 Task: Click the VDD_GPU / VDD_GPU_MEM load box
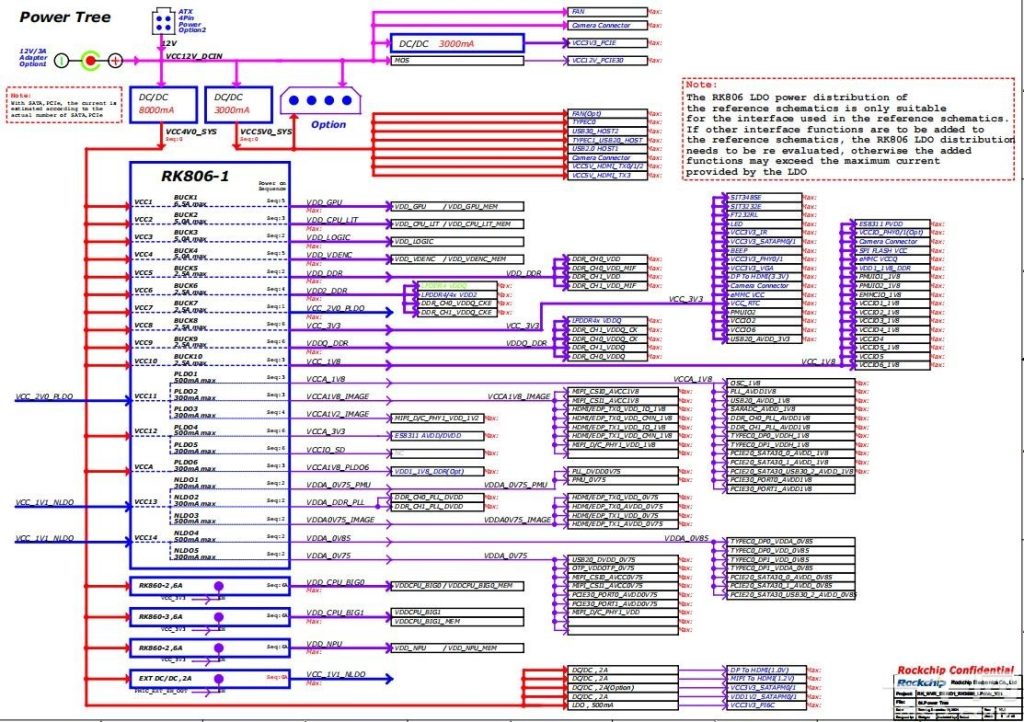click(x=457, y=206)
